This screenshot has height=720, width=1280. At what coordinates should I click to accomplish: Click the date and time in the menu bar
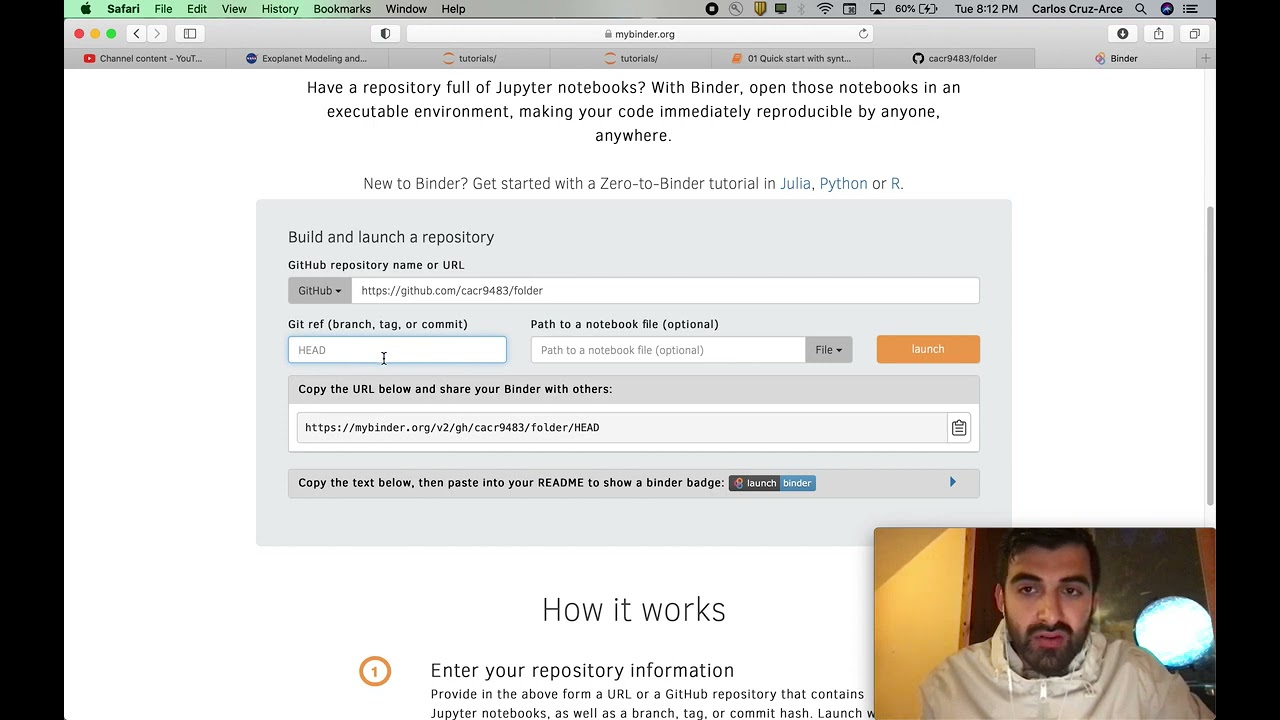[986, 9]
